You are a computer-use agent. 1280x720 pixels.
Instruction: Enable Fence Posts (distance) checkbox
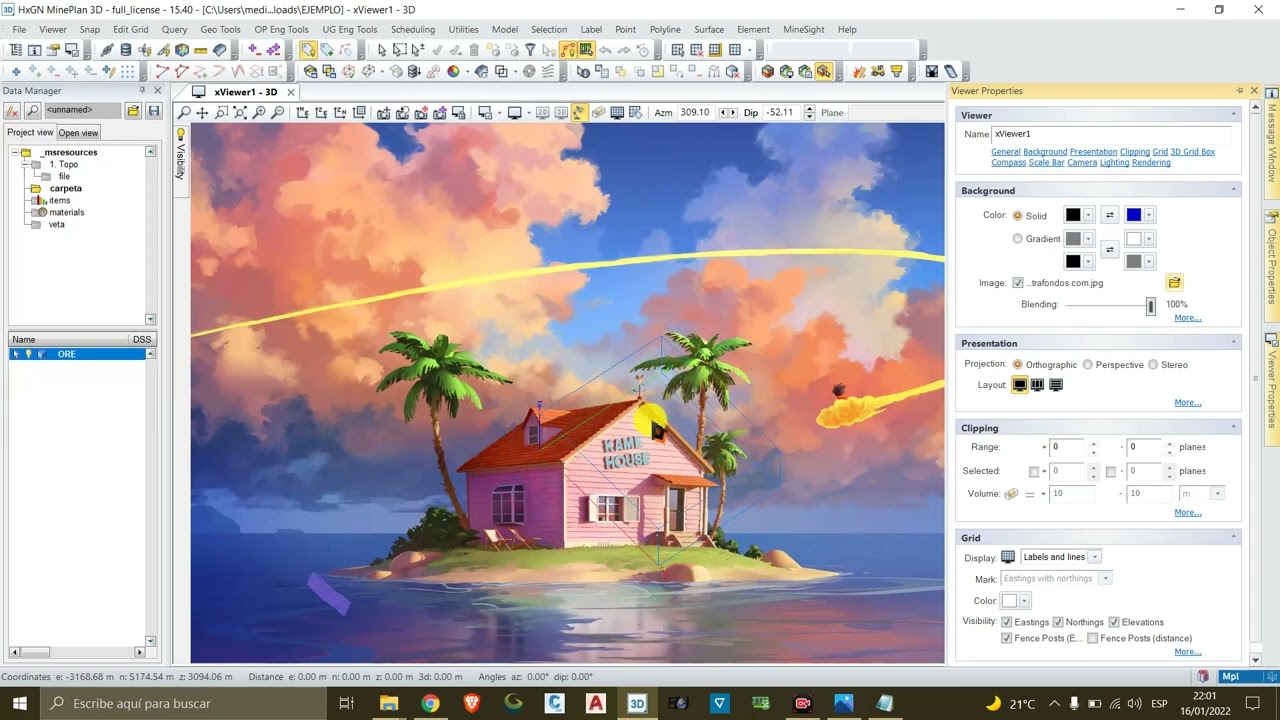[x=1093, y=638]
